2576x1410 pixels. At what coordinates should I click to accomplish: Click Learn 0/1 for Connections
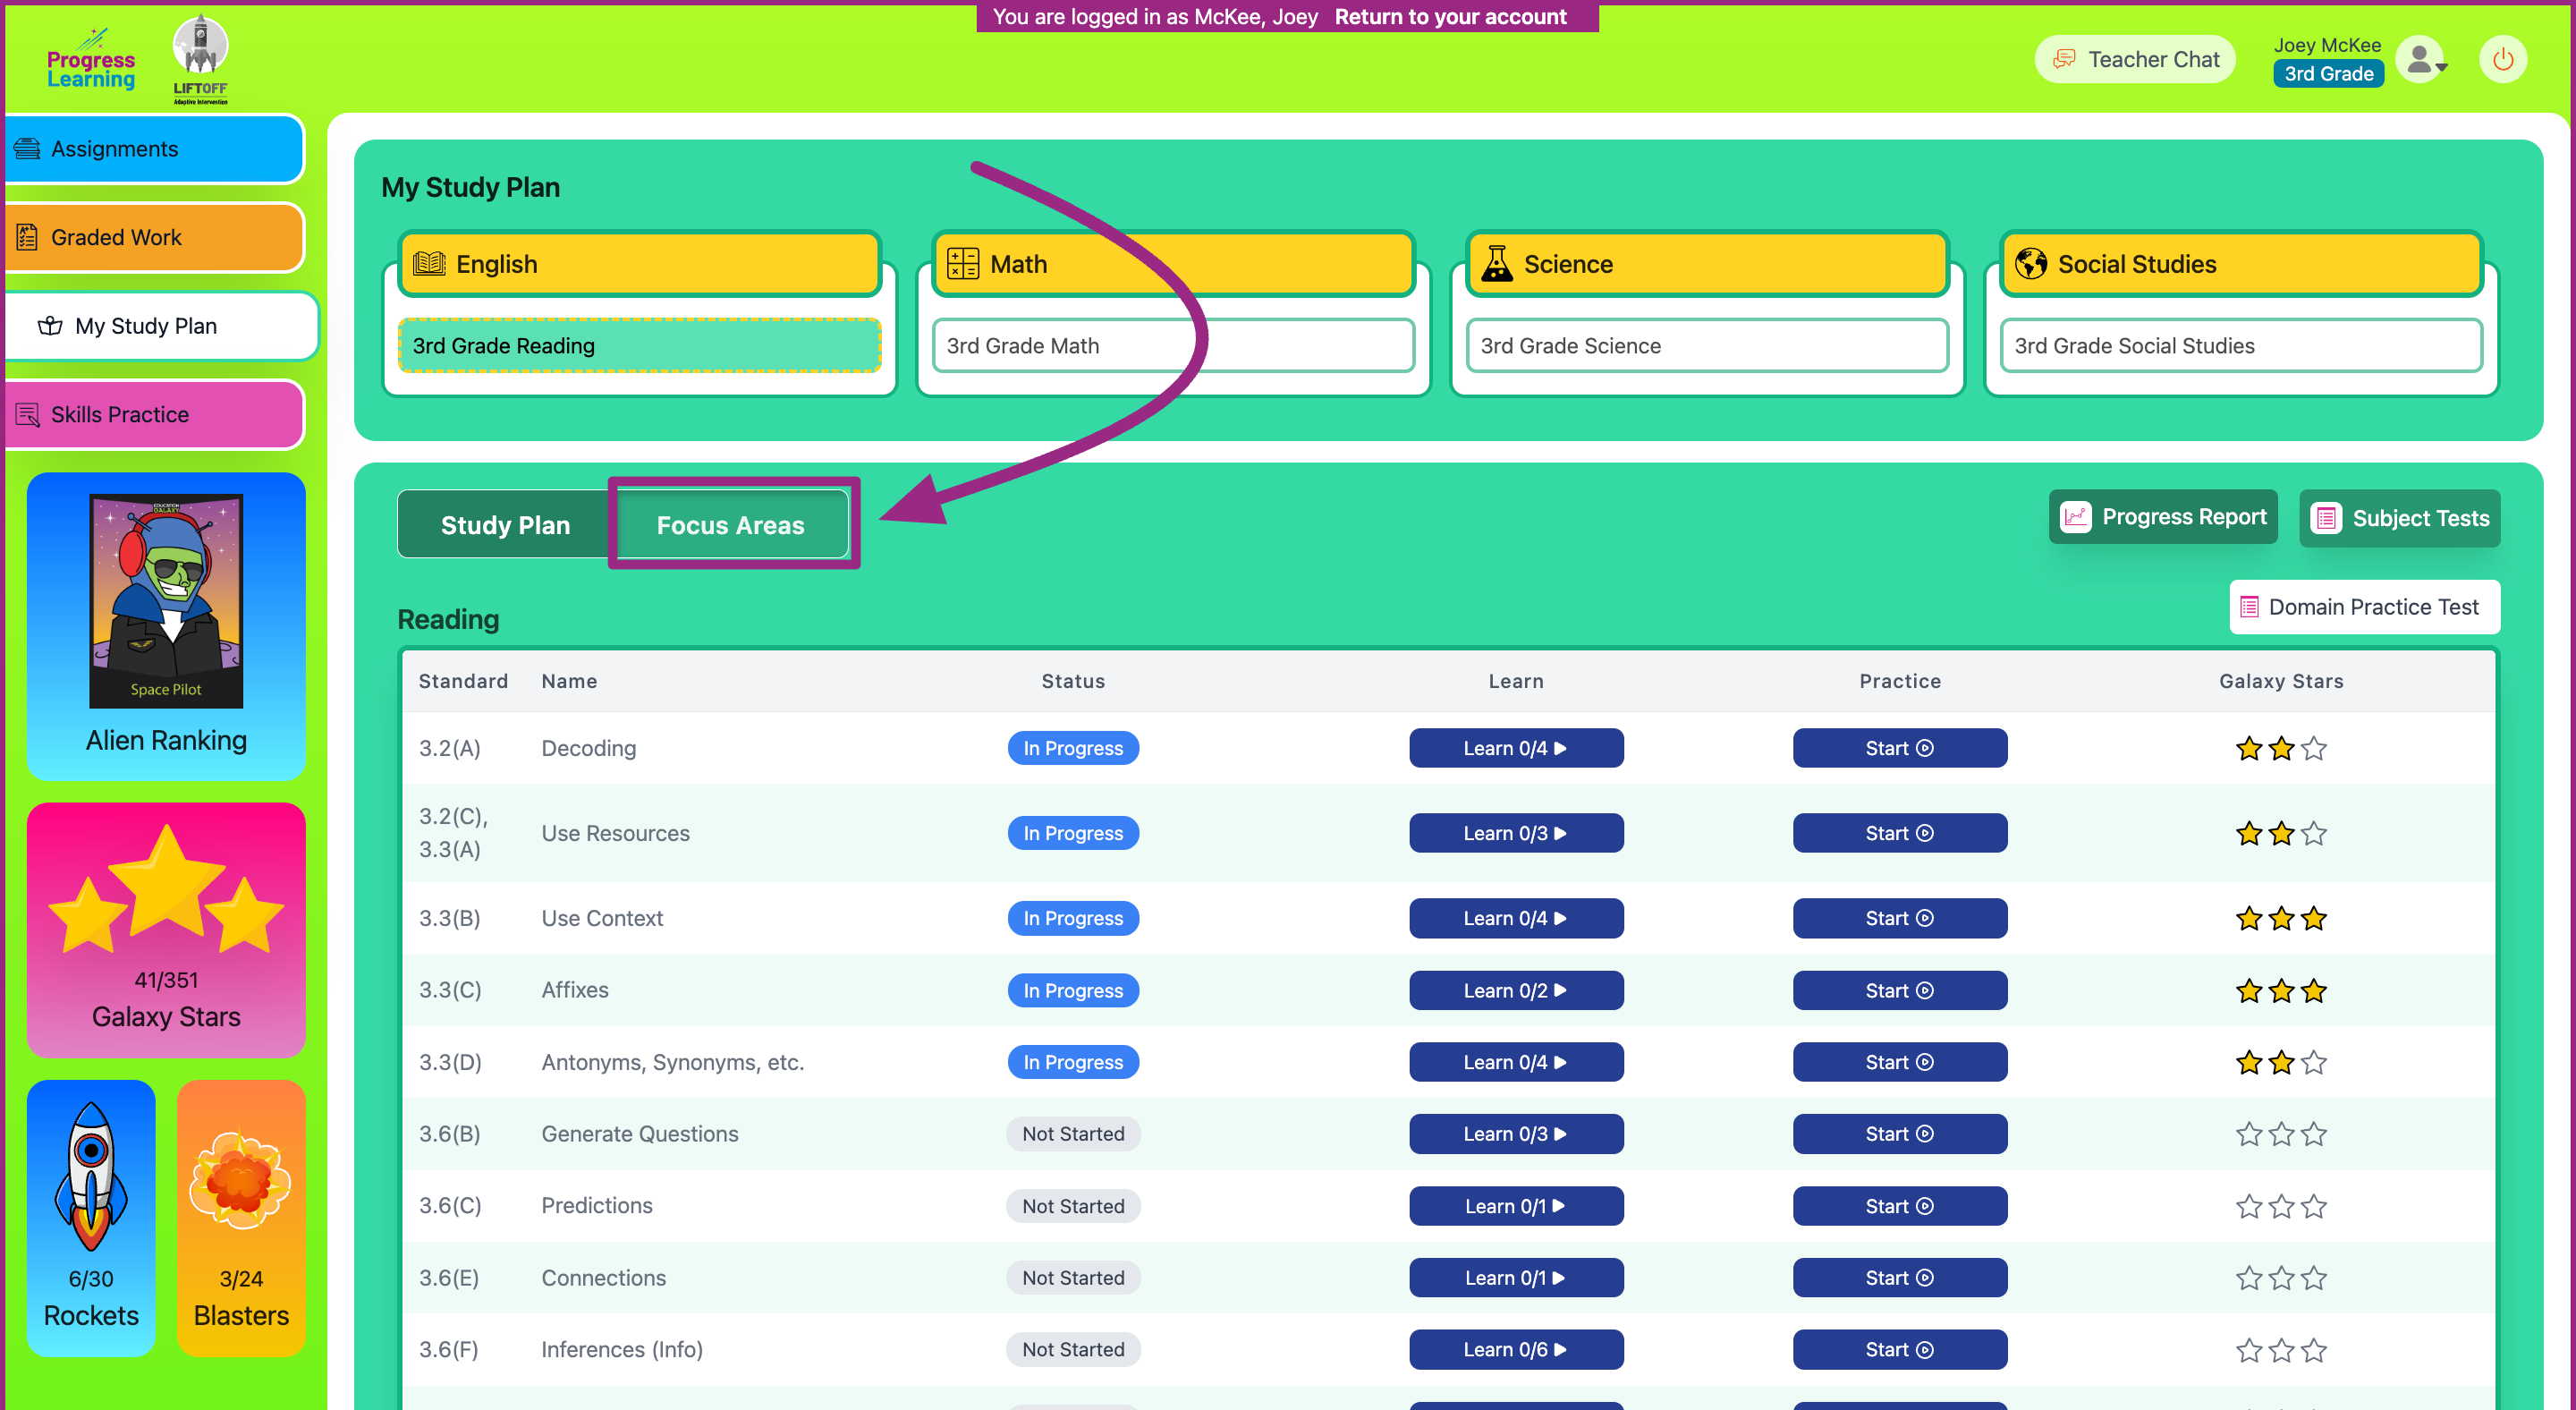[1516, 1278]
